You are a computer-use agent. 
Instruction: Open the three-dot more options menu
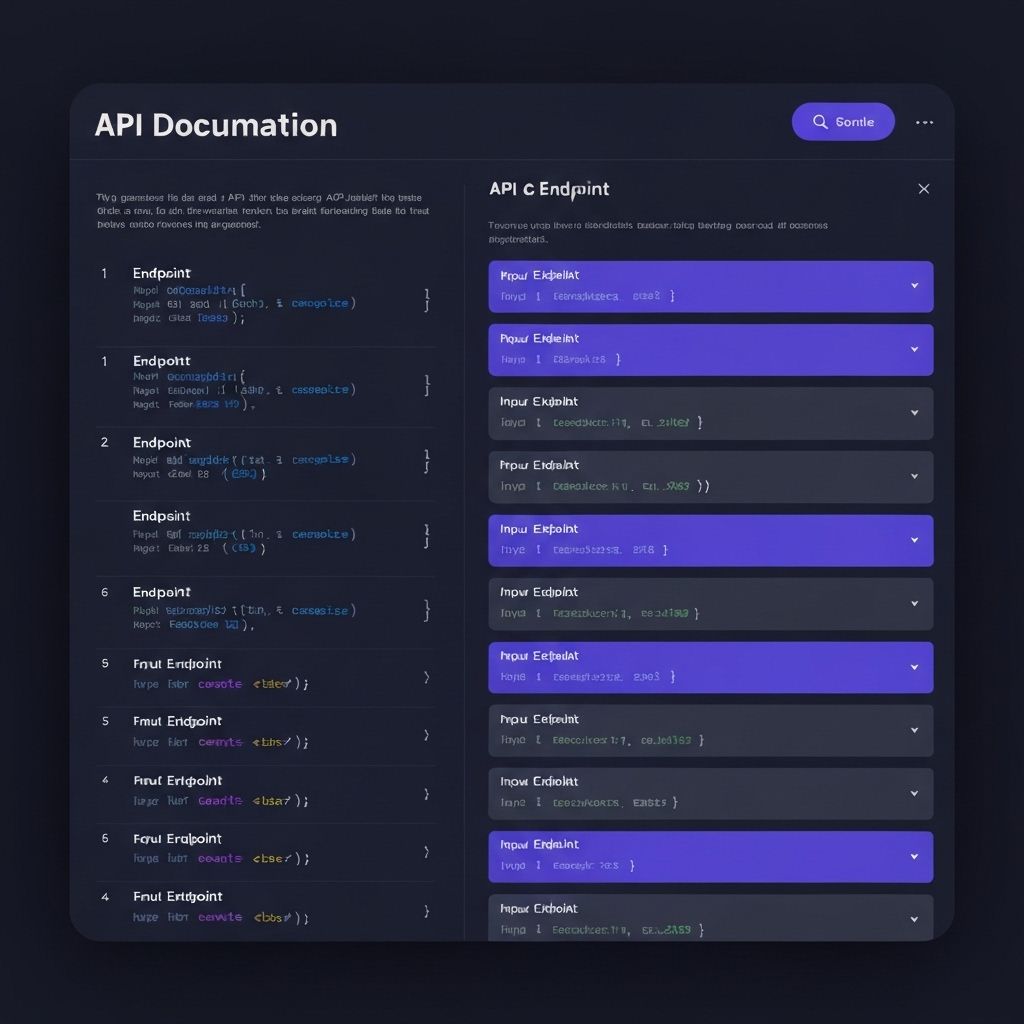(x=924, y=122)
